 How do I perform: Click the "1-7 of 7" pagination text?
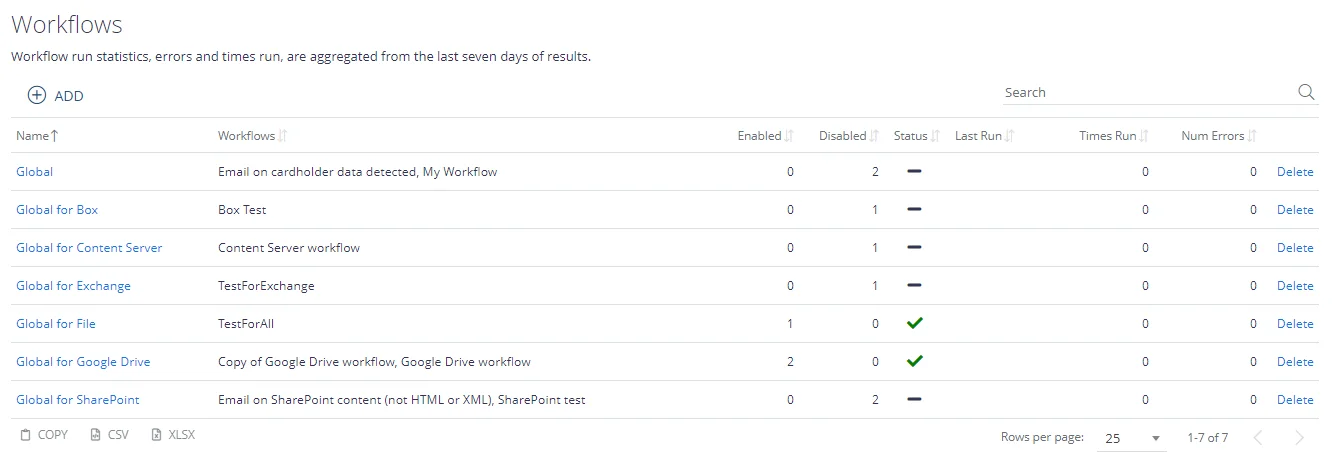[x=1208, y=438]
